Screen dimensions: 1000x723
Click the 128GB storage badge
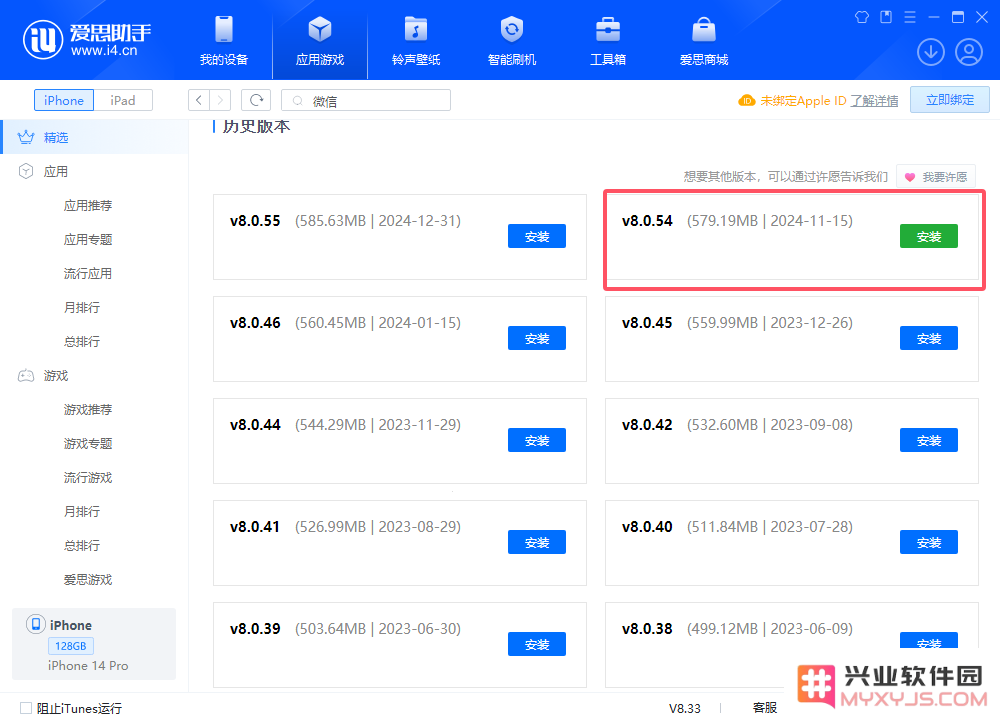[x=71, y=646]
